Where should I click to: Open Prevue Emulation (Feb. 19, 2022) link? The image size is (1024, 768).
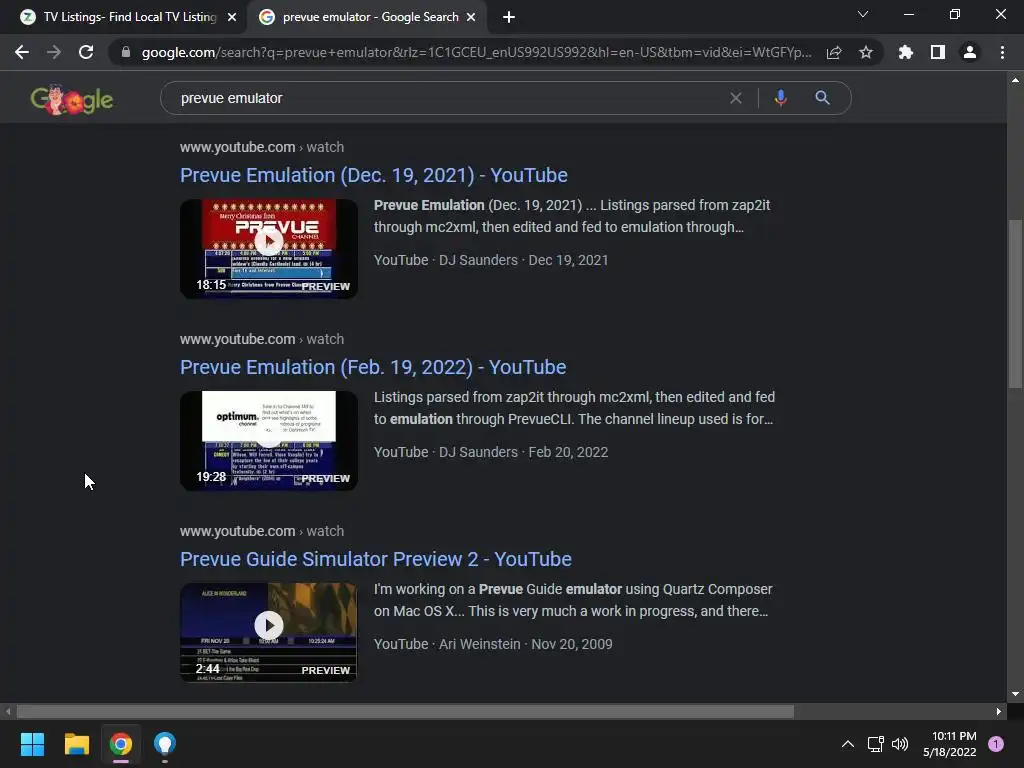373,367
